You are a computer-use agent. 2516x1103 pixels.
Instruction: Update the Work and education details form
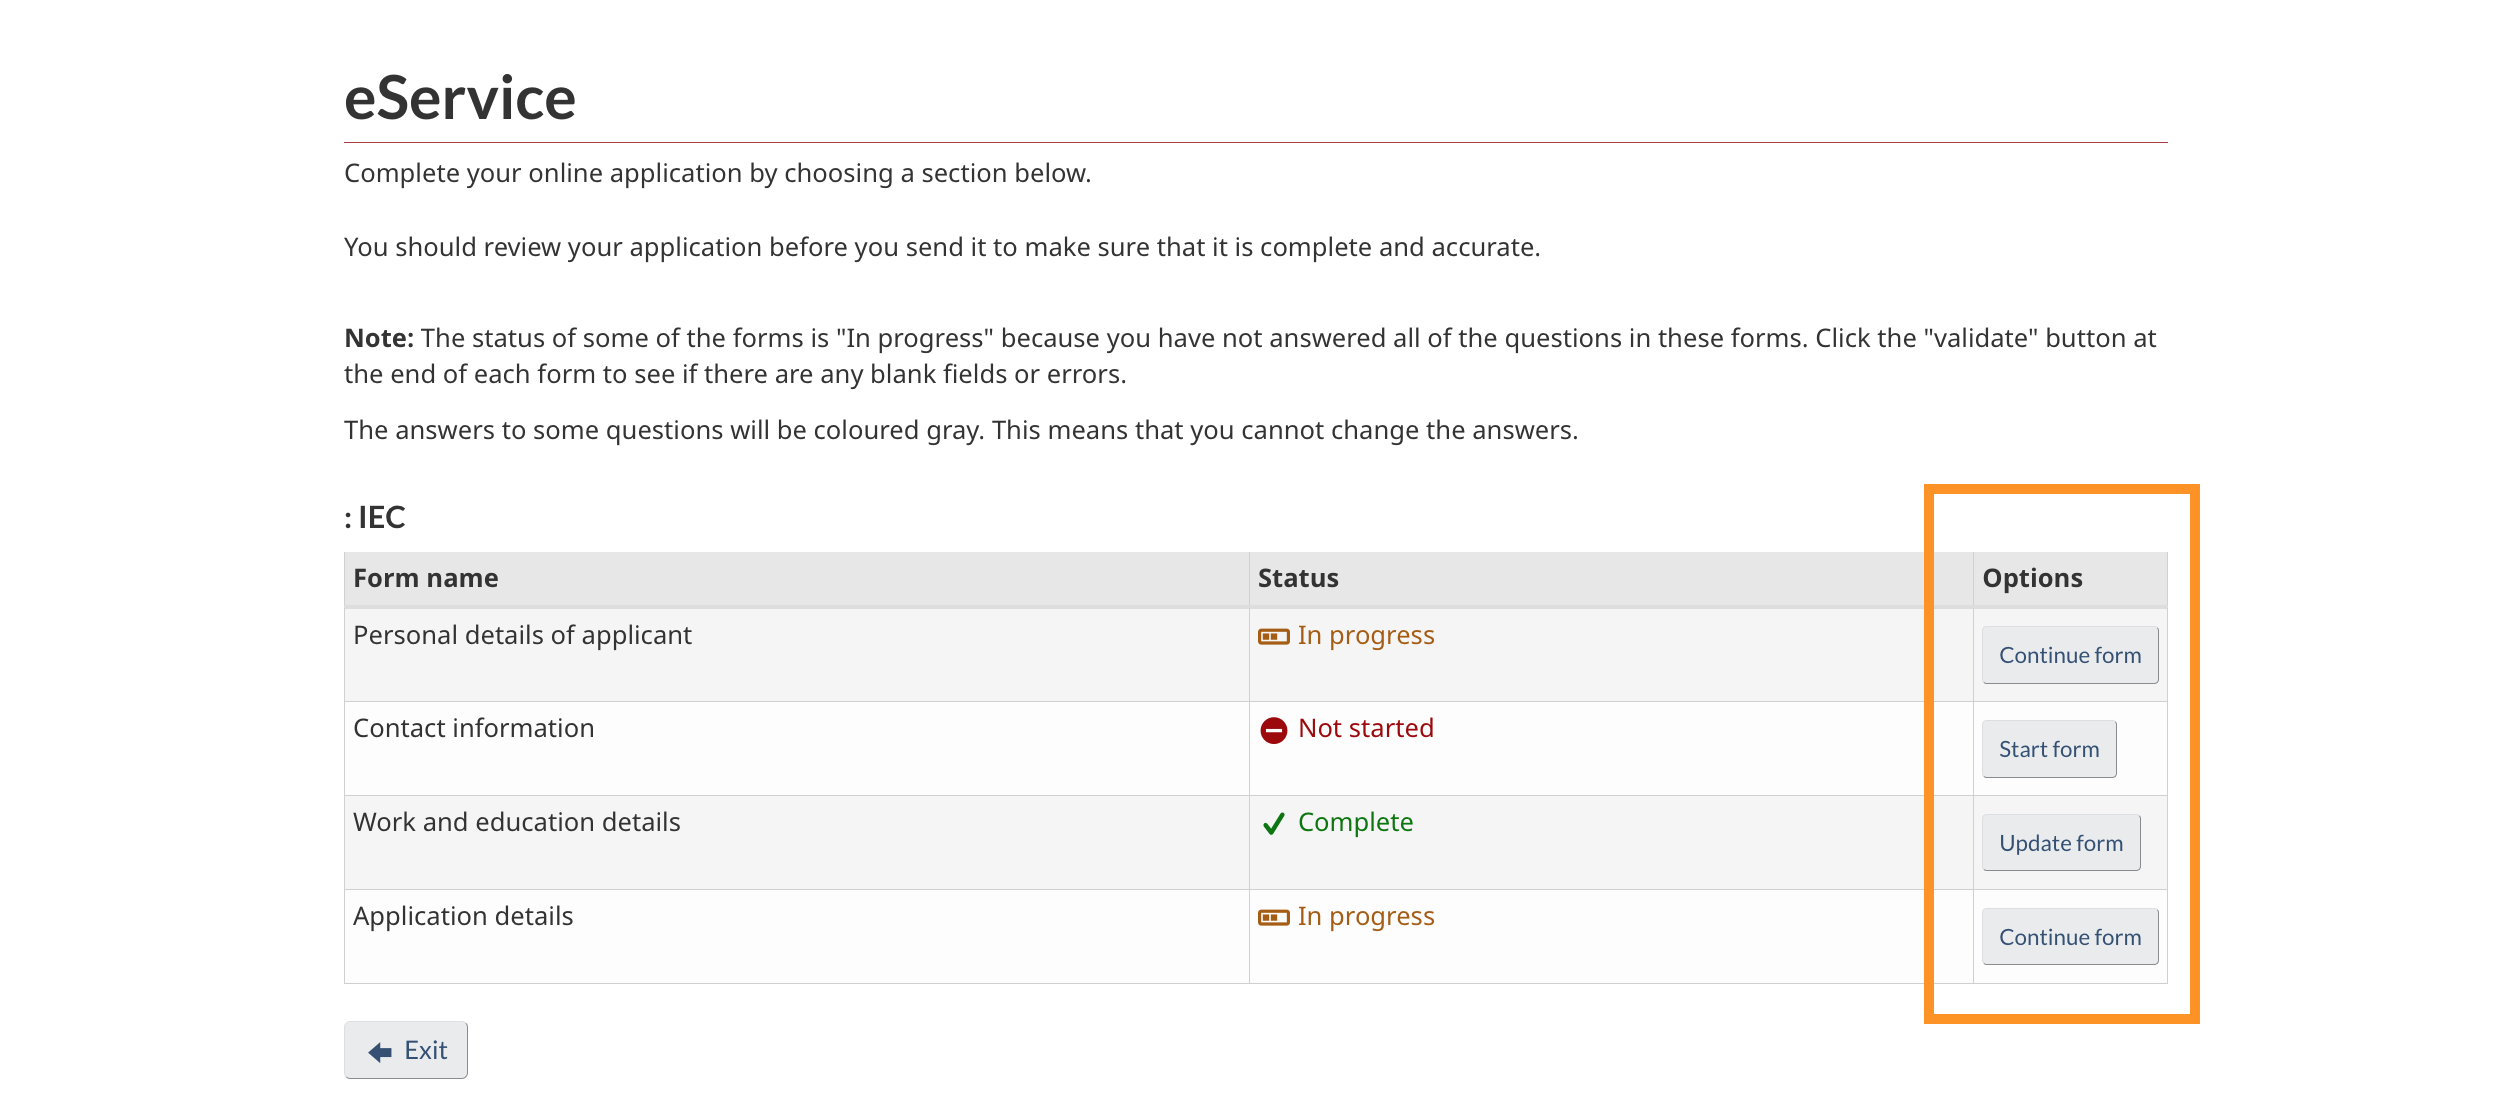(2060, 843)
